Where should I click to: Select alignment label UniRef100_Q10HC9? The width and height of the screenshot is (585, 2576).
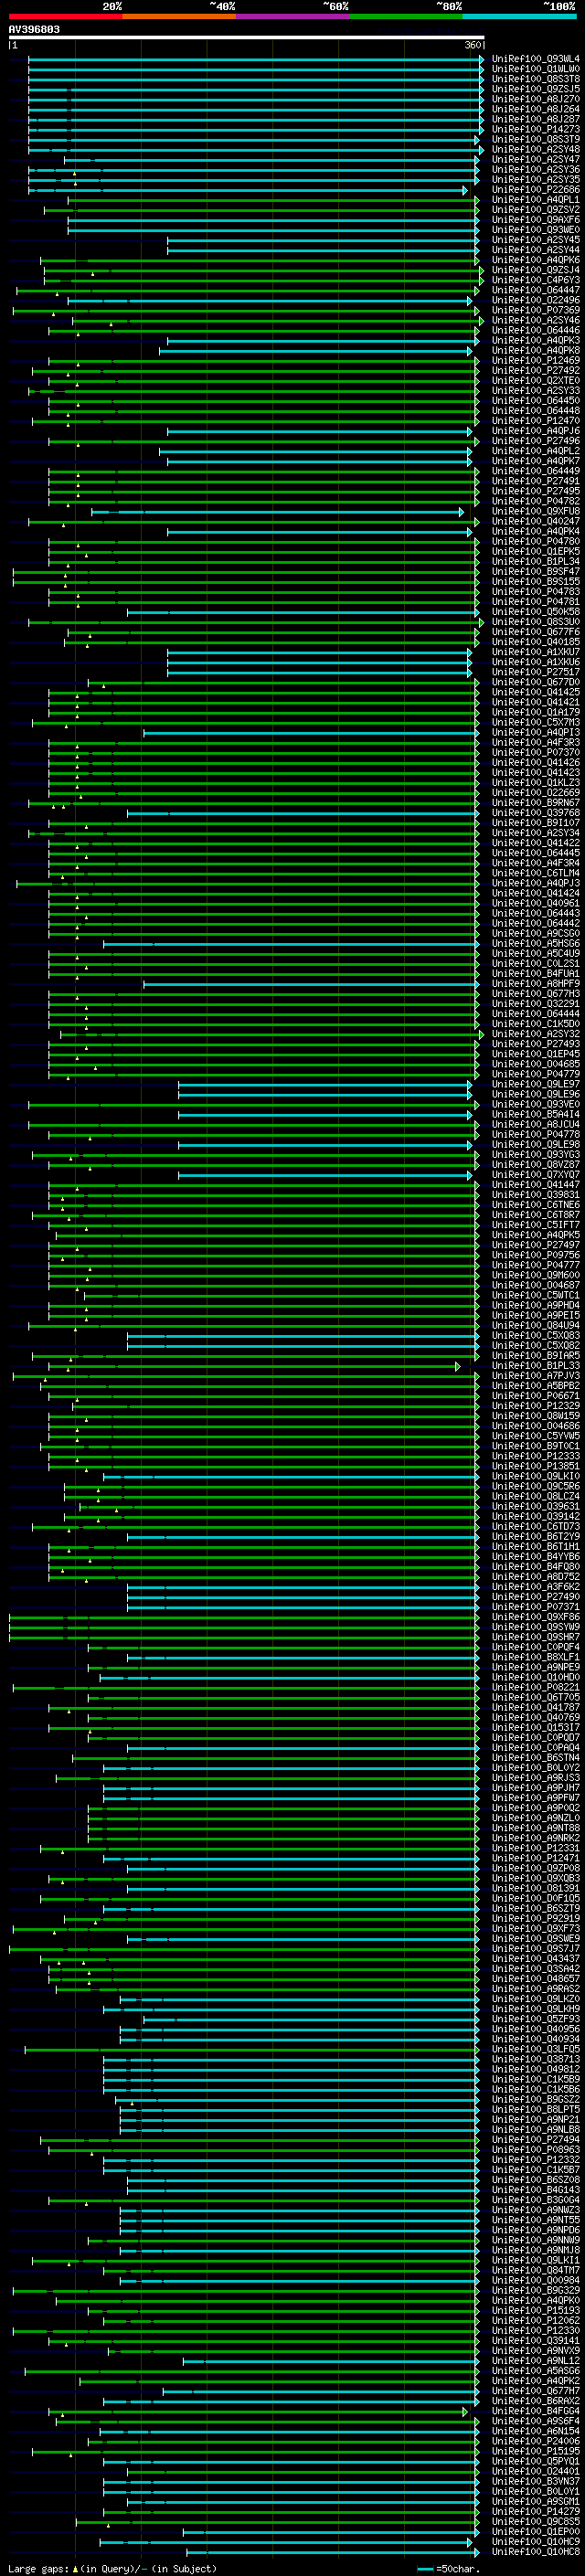[535, 2541]
